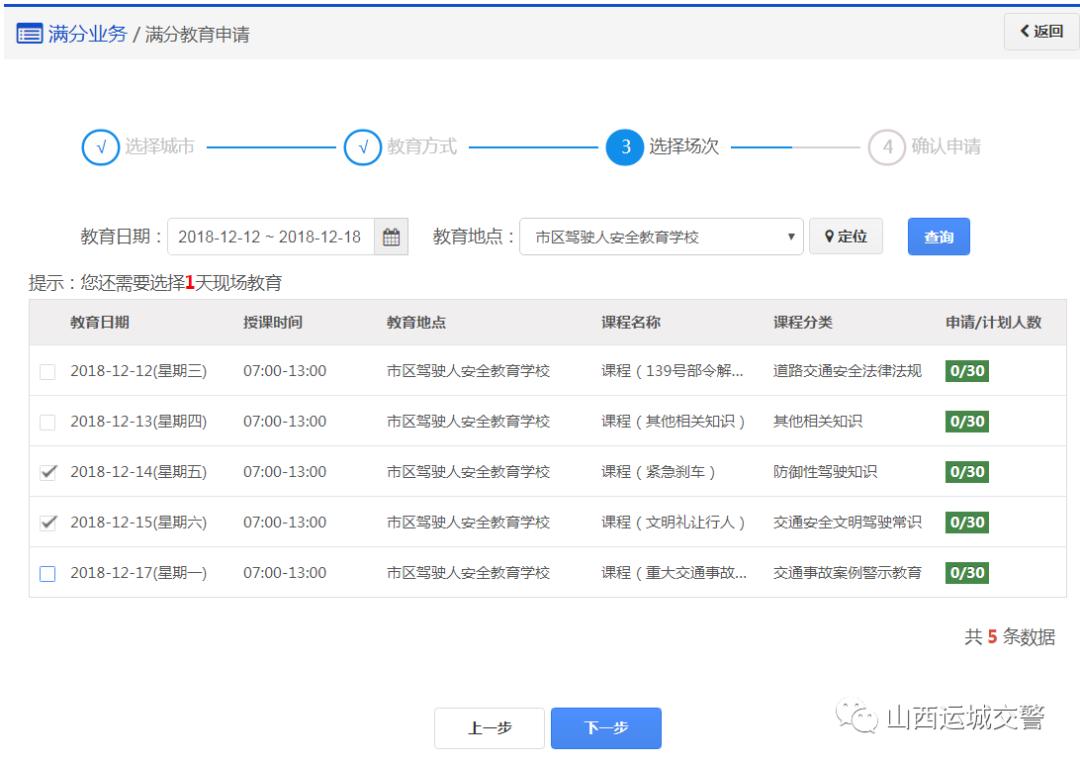Open the 教育日期 date range picker field
This screenshot has height=765, width=1080.
(270, 237)
